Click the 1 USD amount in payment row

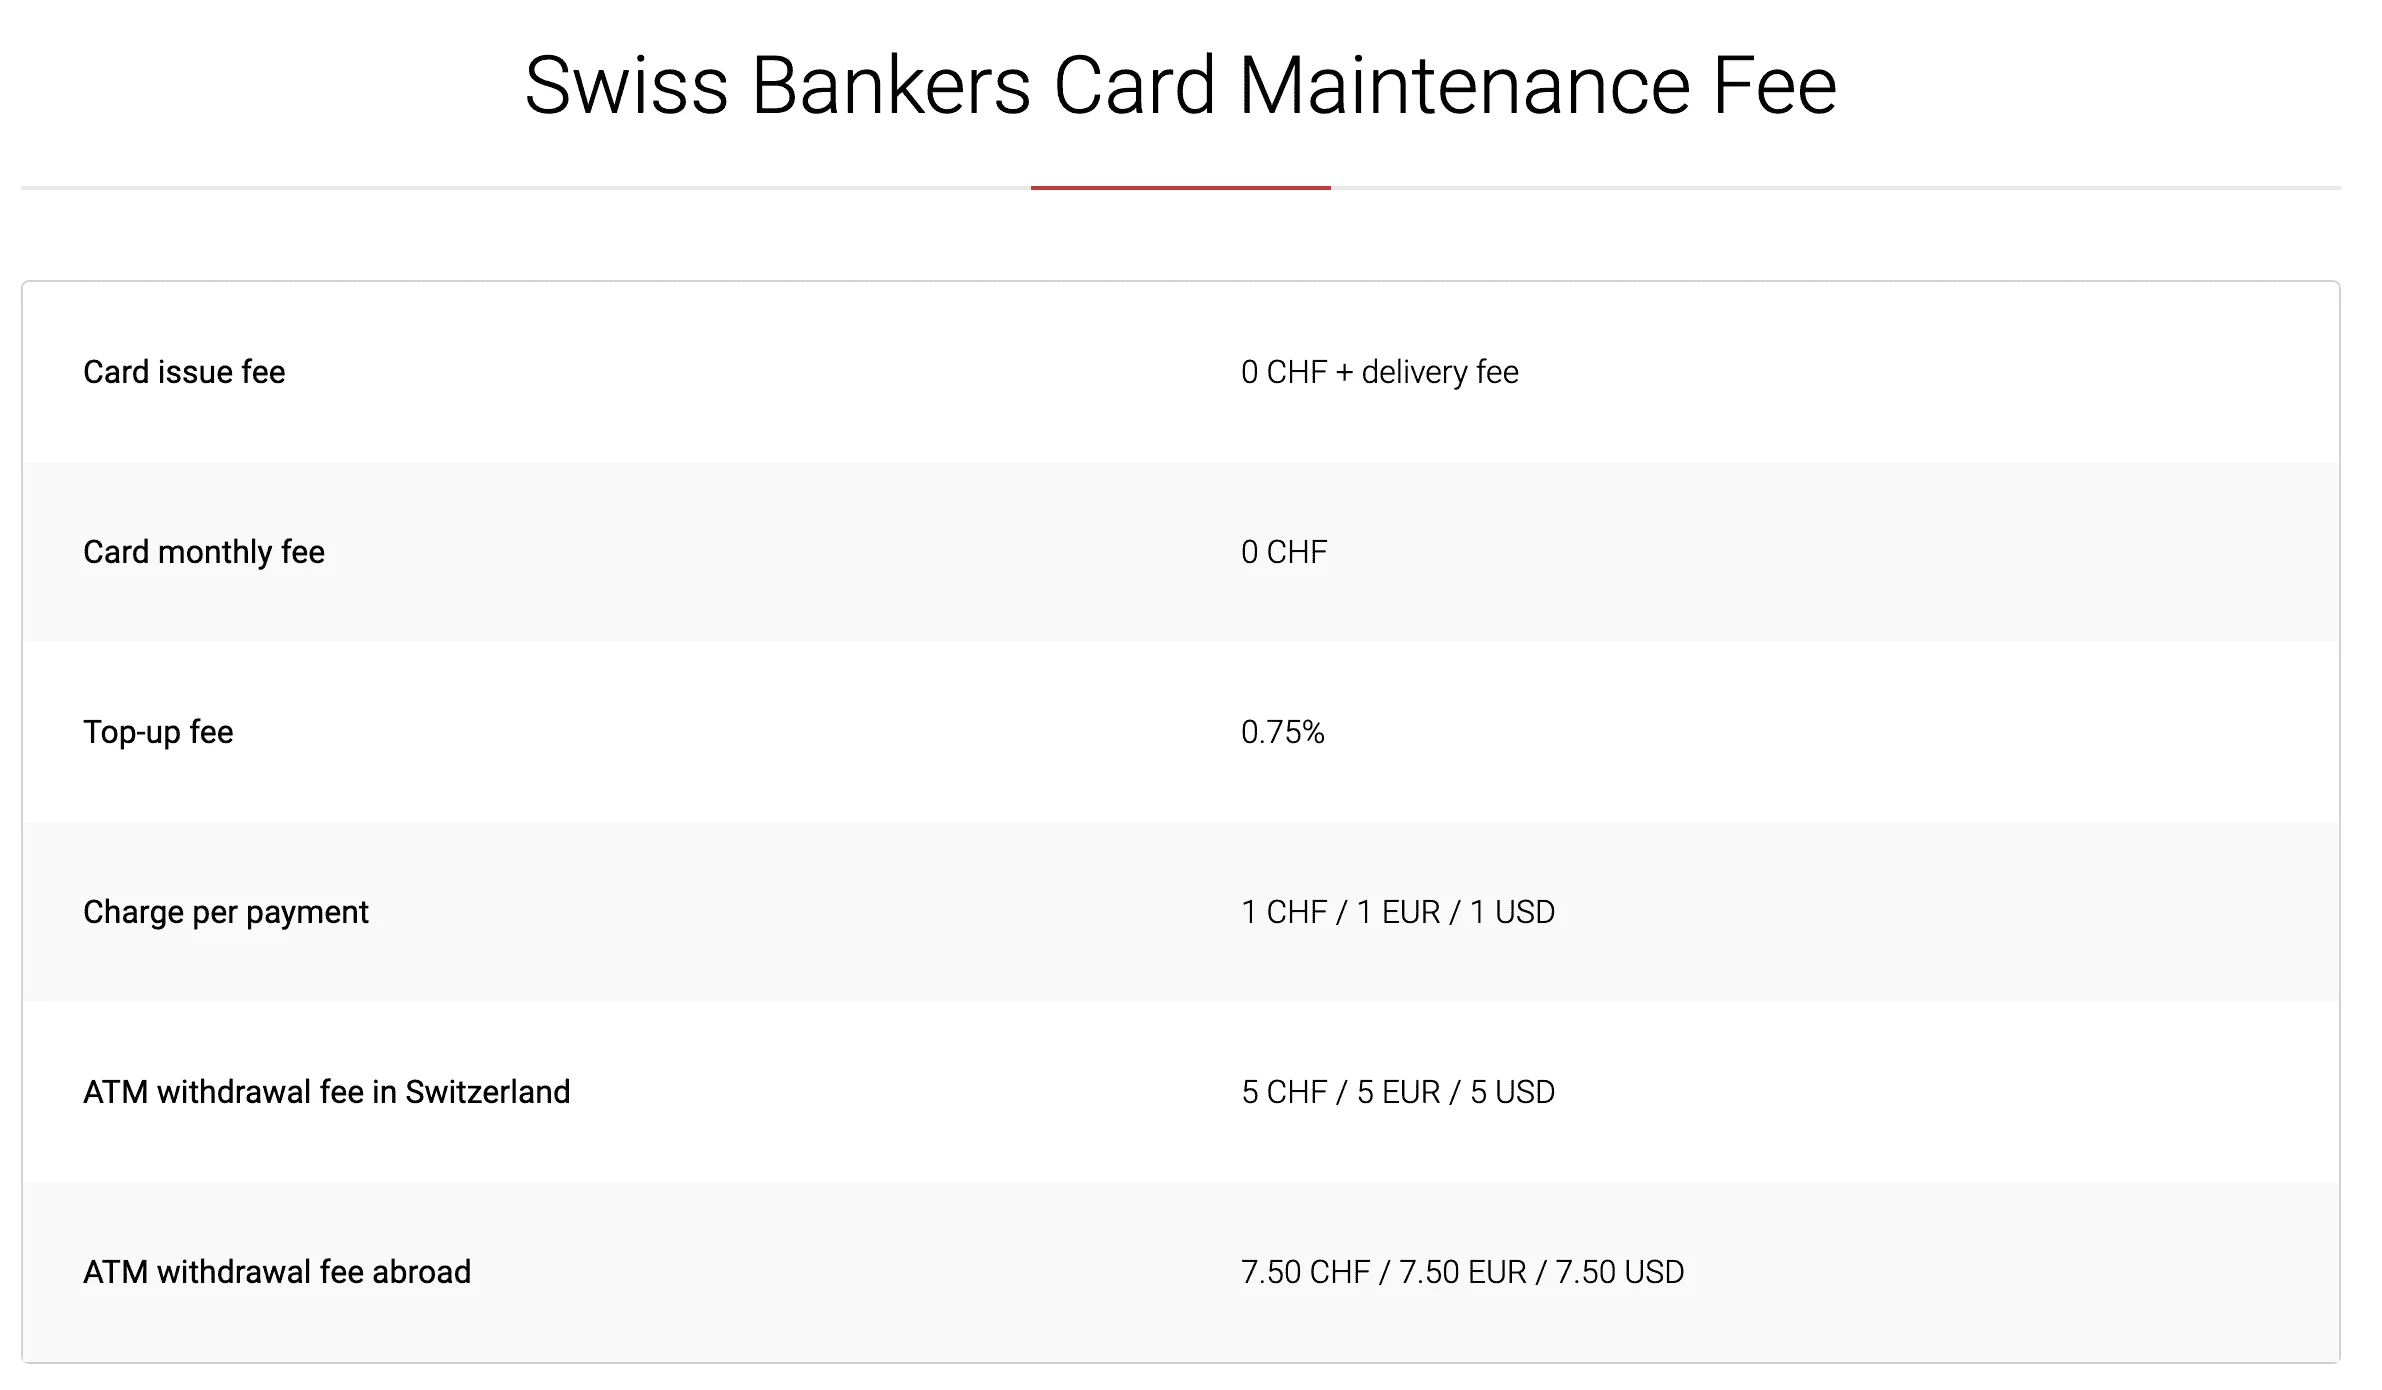[1512, 912]
